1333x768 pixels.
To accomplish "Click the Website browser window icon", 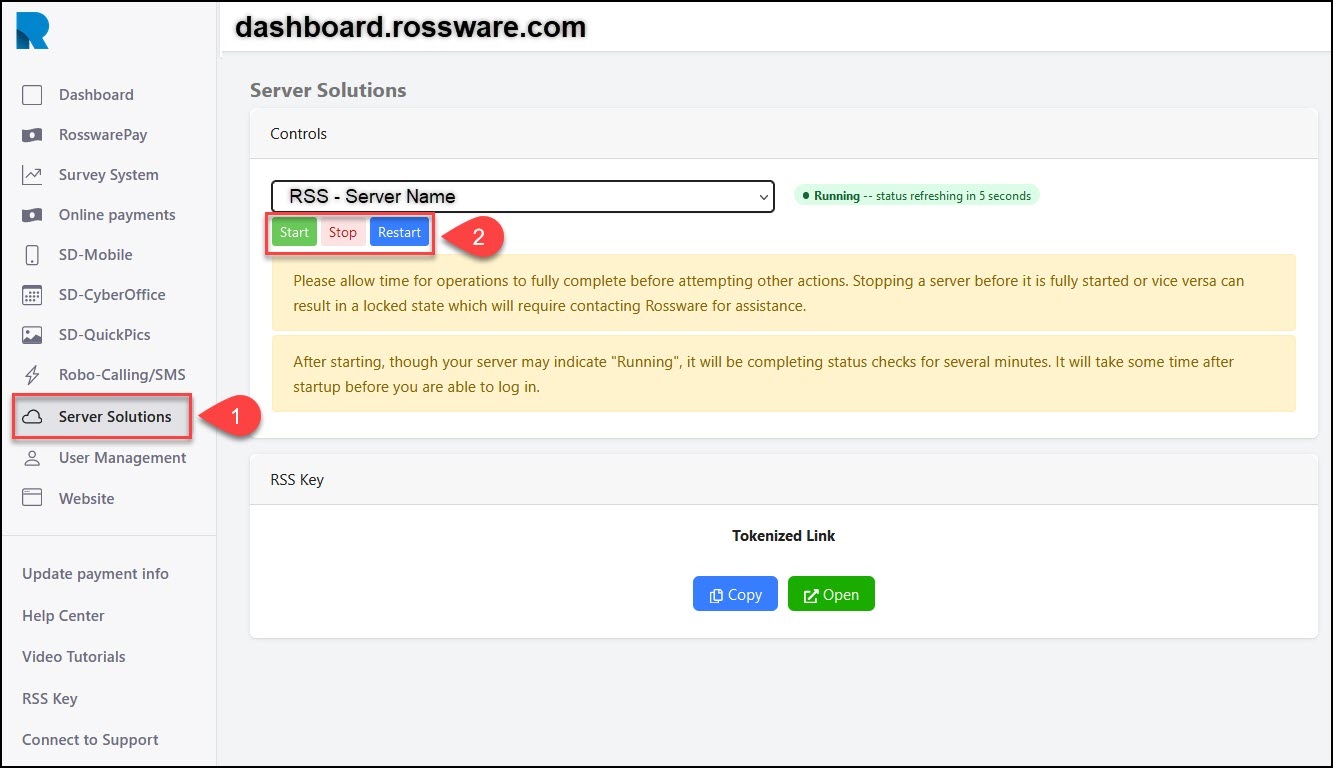I will pos(32,498).
